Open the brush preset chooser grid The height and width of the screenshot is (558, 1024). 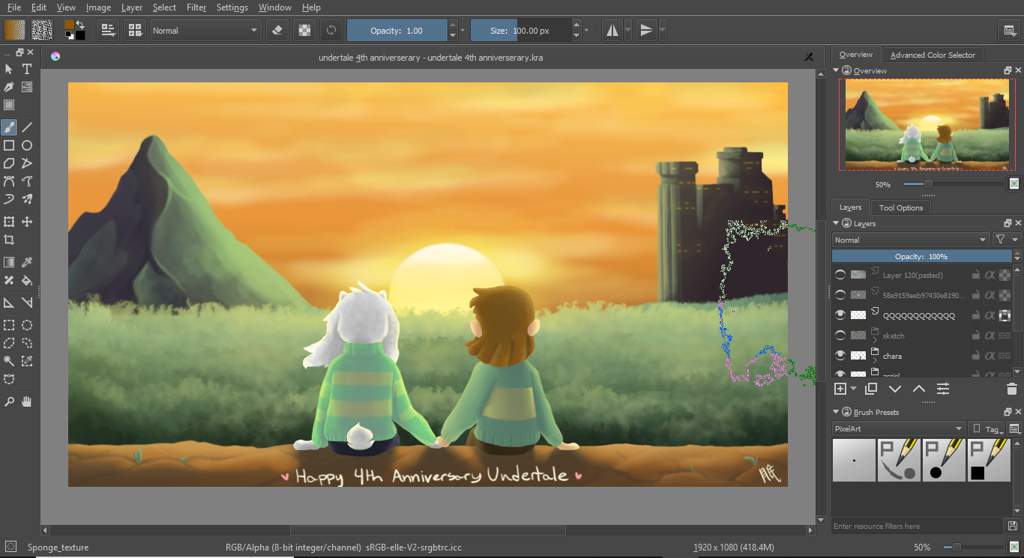(135, 30)
